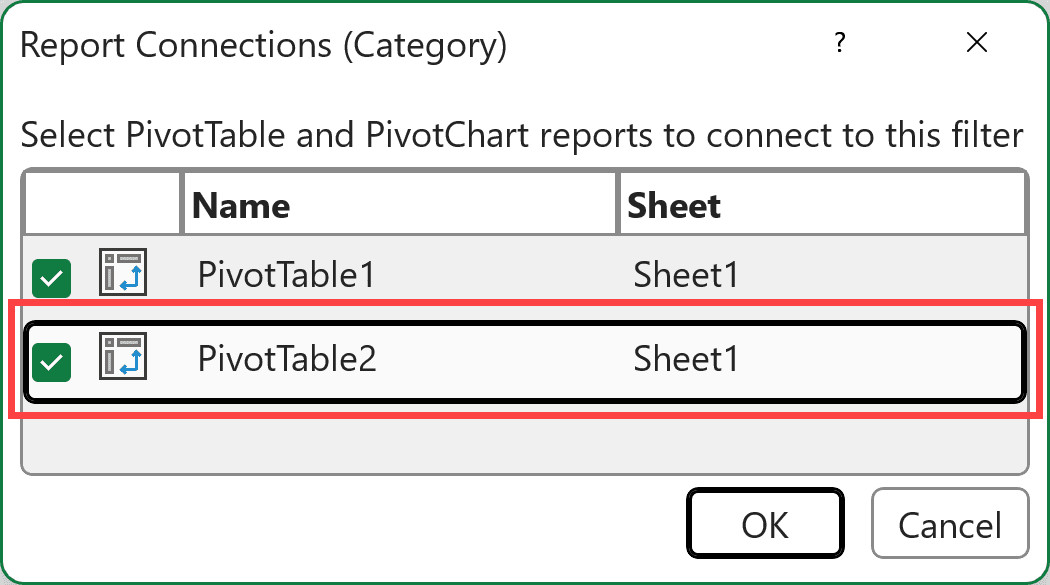Image resolution: width=1050 pixels, height=585 pixels.
Task: Disable the PivotTable2 connection checkbox
Action: click(50, 361)
